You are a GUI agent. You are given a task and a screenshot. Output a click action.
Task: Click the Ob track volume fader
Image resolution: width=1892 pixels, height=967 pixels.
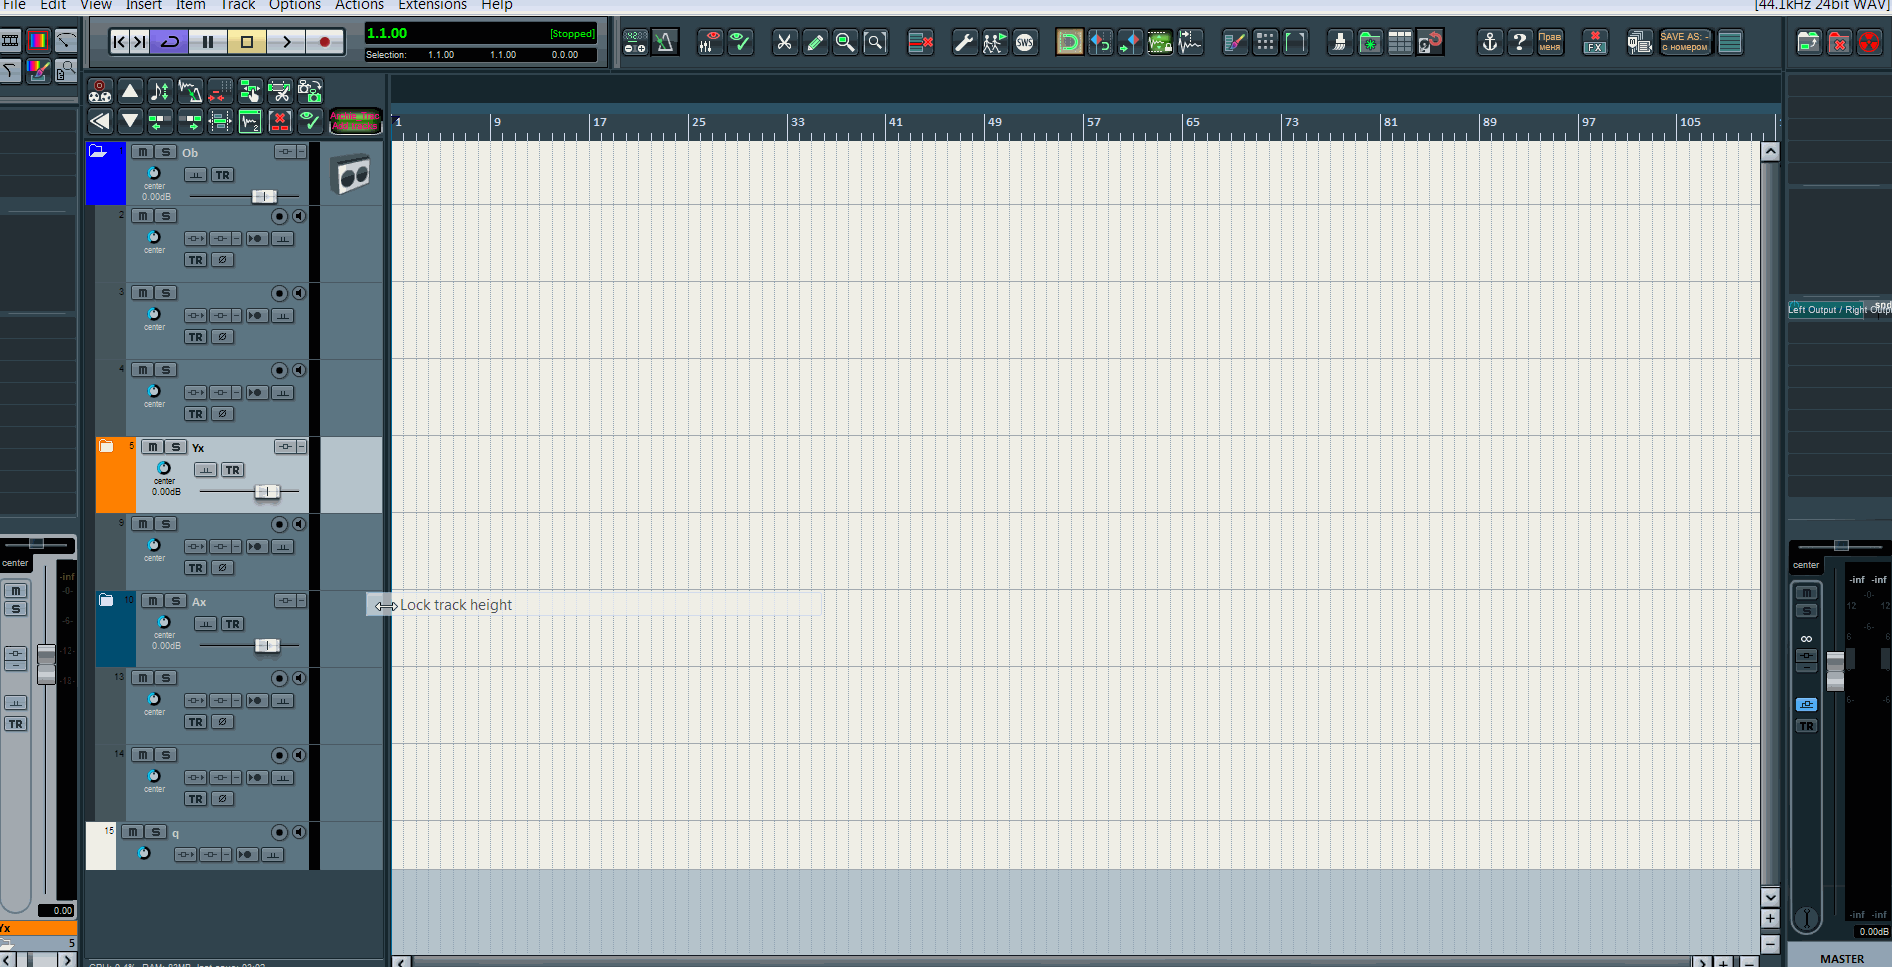(x=264, y=196)
